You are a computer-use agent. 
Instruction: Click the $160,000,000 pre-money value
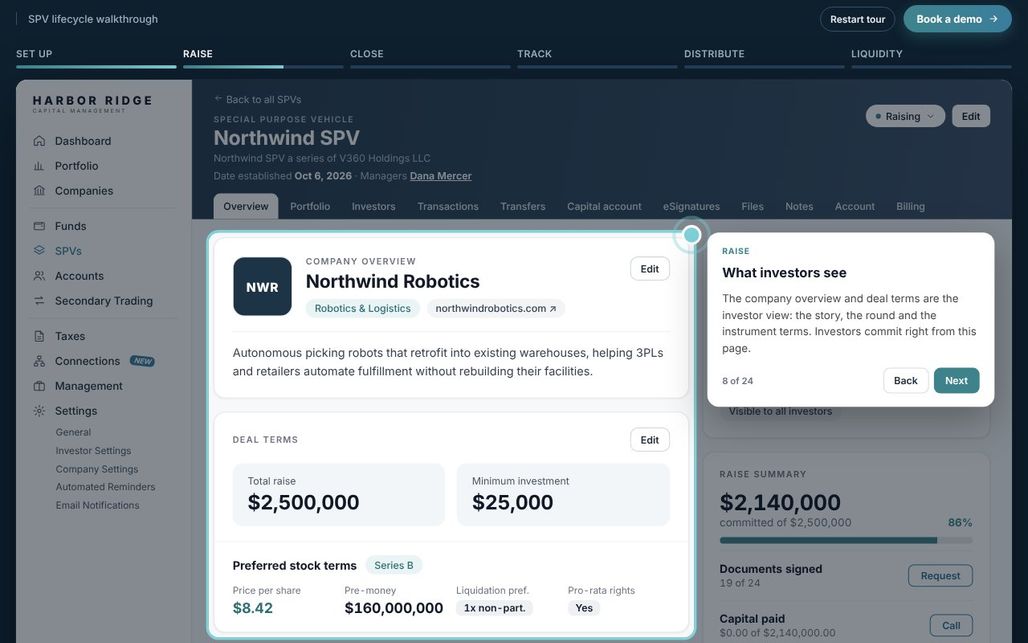pyautogui.click(x=394, y=608)
